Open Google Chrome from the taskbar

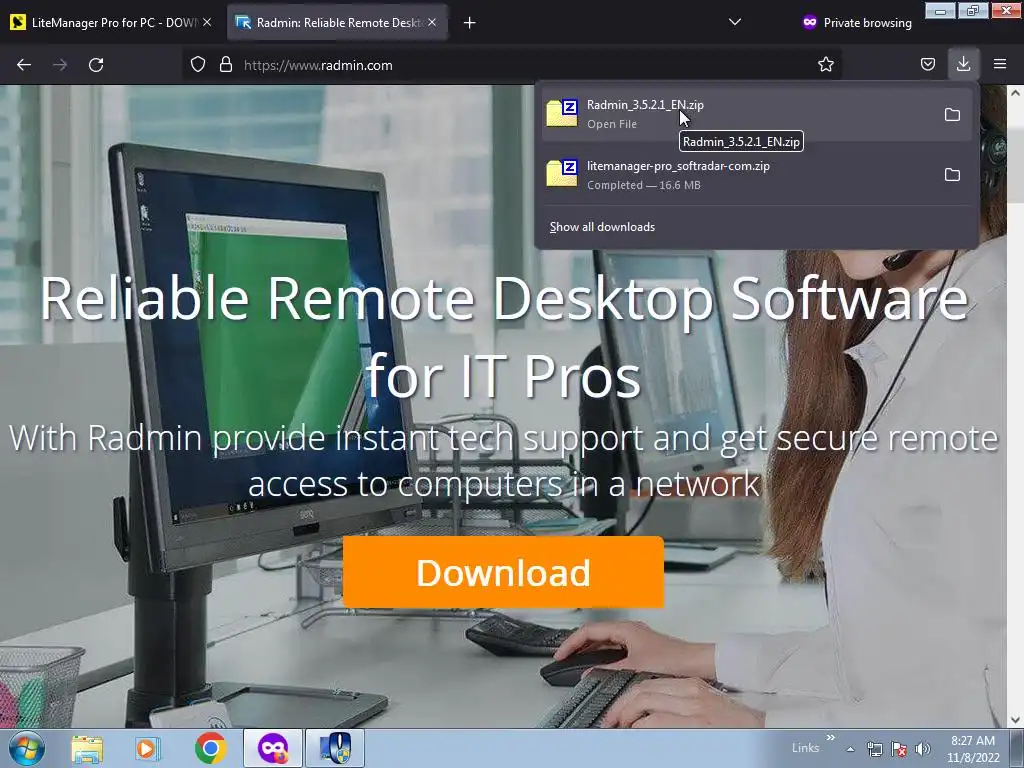(x=210, y=748)
